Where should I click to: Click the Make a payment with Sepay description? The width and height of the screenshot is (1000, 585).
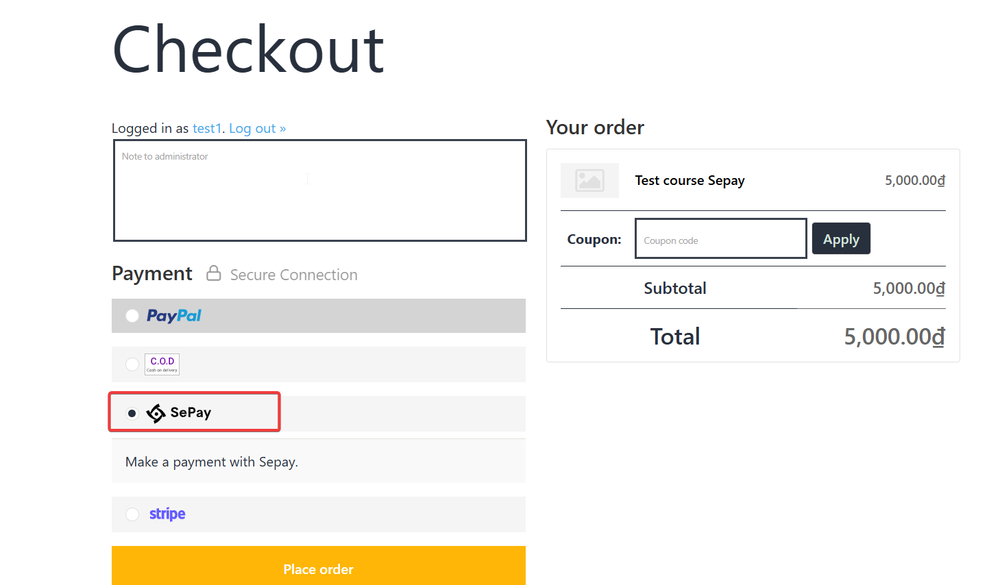[212, 462]
